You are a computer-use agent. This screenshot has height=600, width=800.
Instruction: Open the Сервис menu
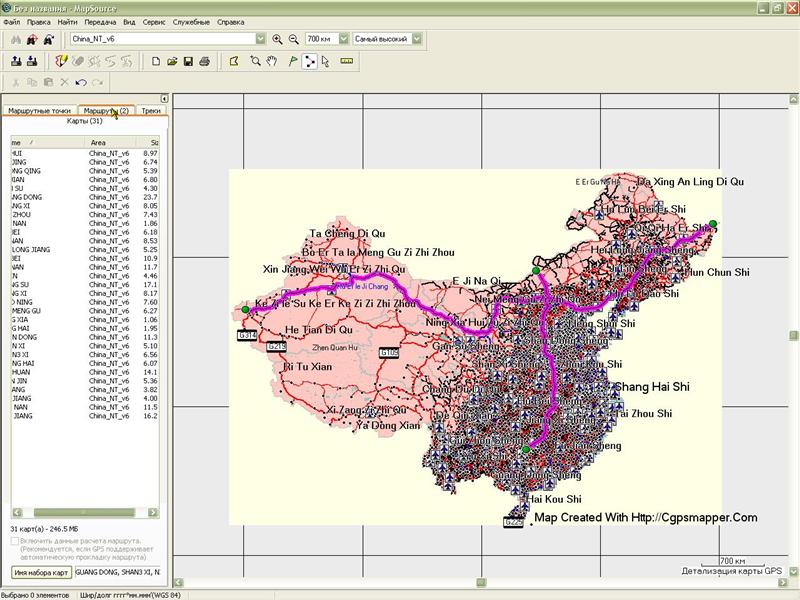pos(155,20)
